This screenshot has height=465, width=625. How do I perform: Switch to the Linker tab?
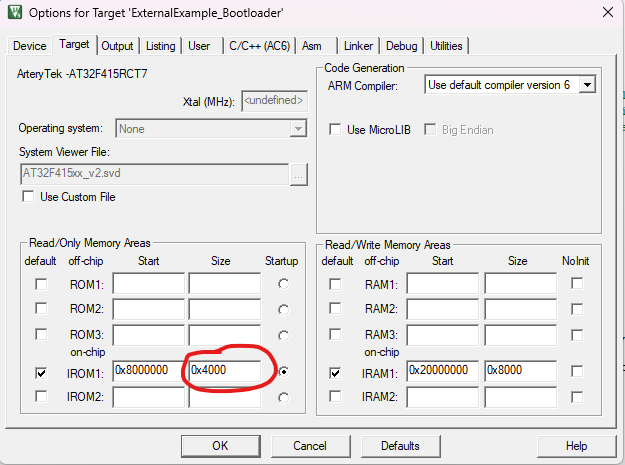[358, 46]
